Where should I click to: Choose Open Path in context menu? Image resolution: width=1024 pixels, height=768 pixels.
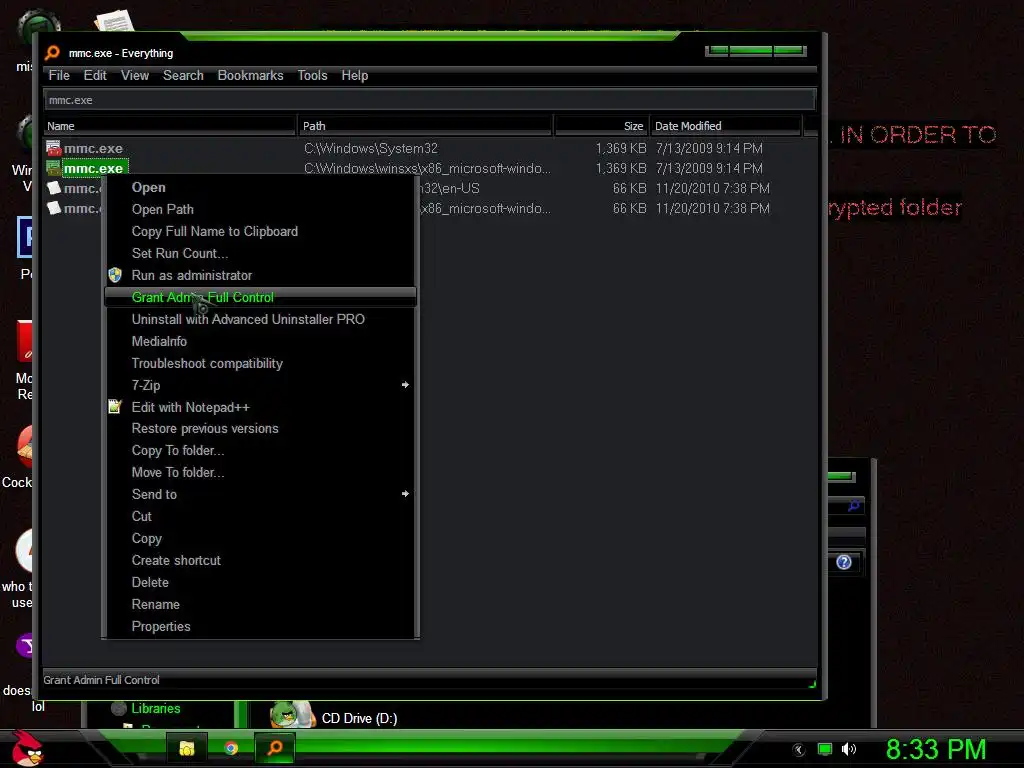coord(260,209)
